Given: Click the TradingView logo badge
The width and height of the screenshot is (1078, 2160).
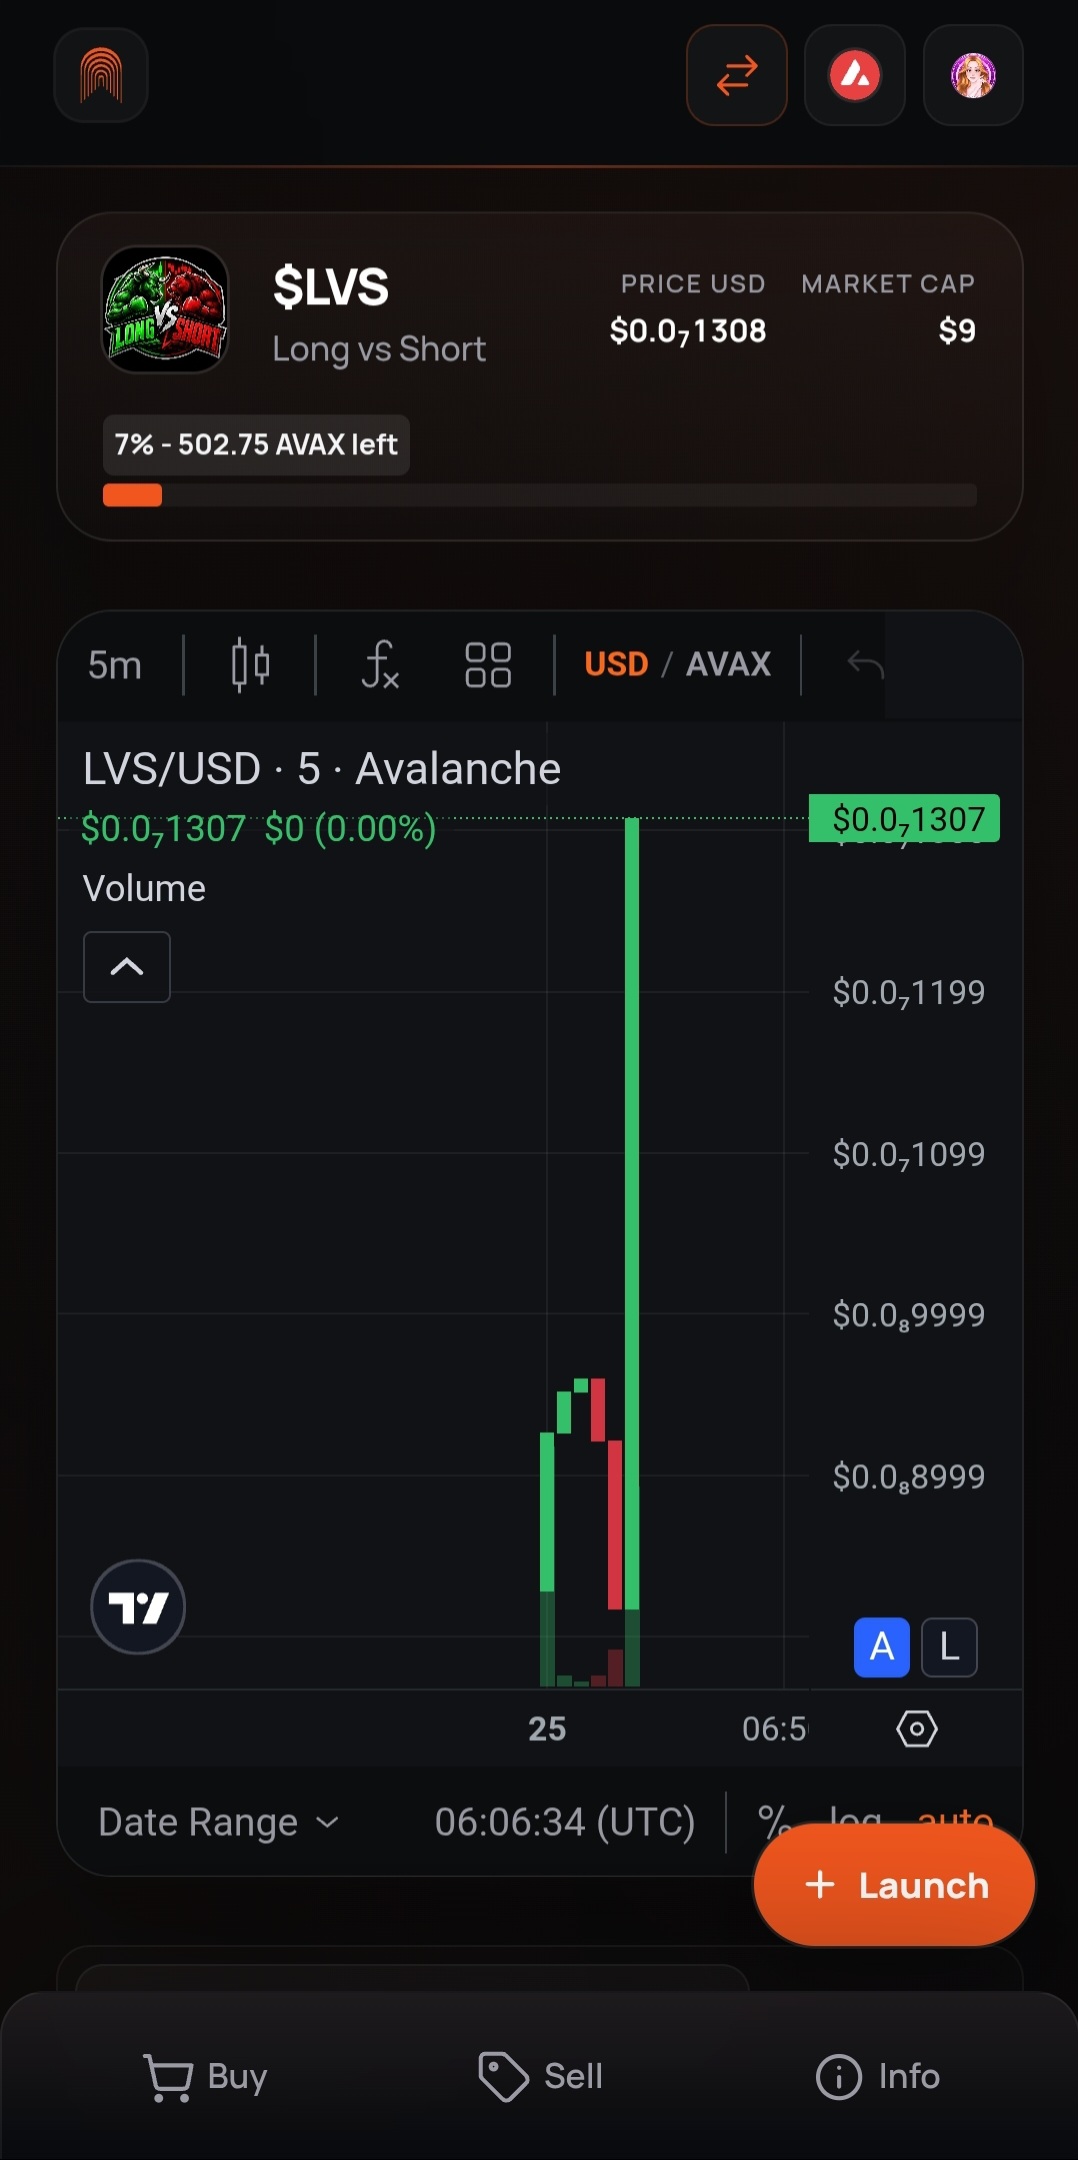Looking at the screenshot, I should click(138, 1607).
